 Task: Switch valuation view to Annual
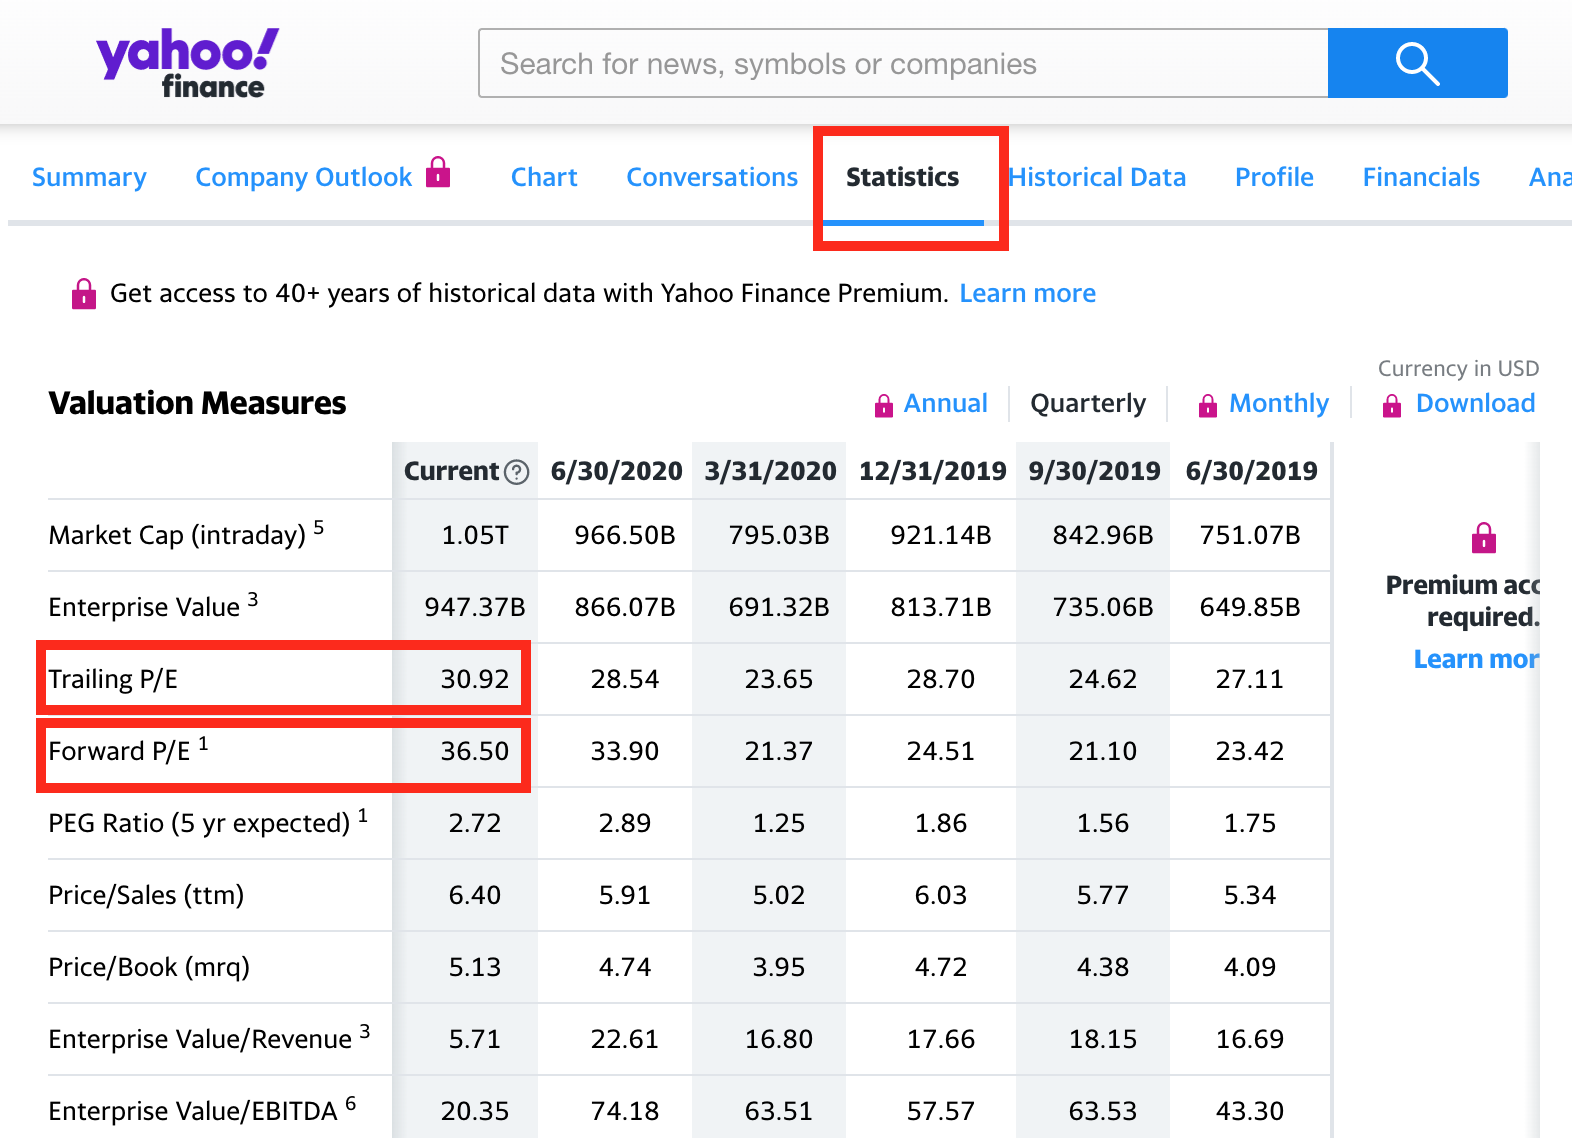click(945, 403)
